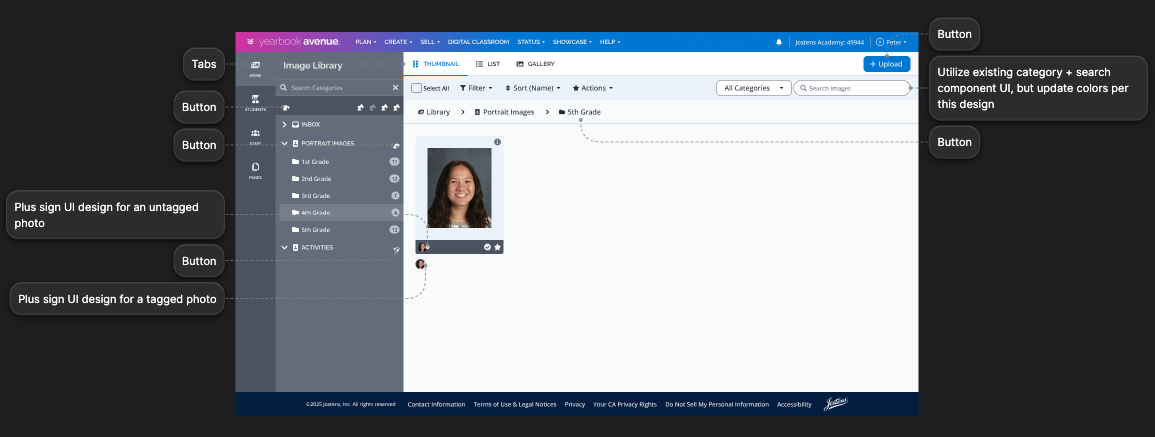Viewport: 1155px width, 437px height.
Task: Open the All Categories dropdown
Action: pyautogui.click(x=754, y=88)
